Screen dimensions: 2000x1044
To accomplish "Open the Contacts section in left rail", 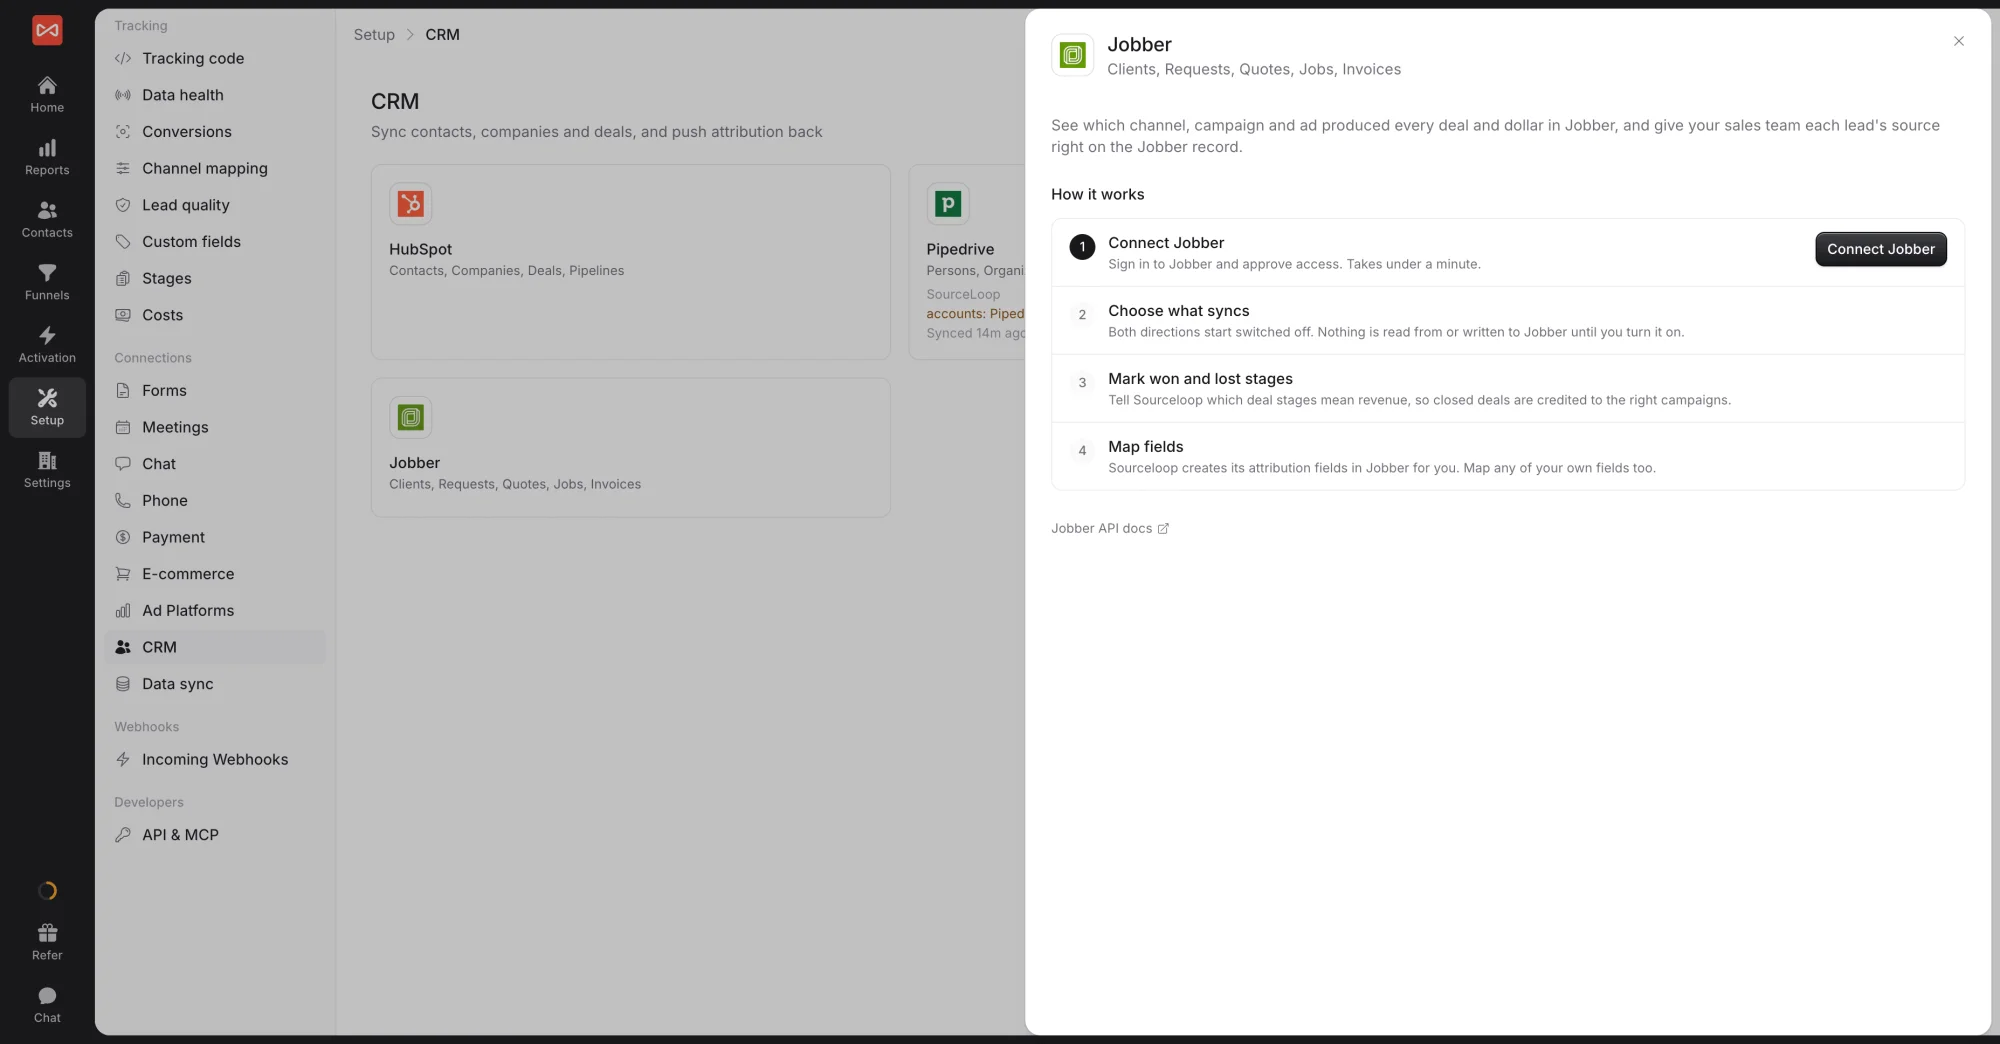I will pos(47,219).
